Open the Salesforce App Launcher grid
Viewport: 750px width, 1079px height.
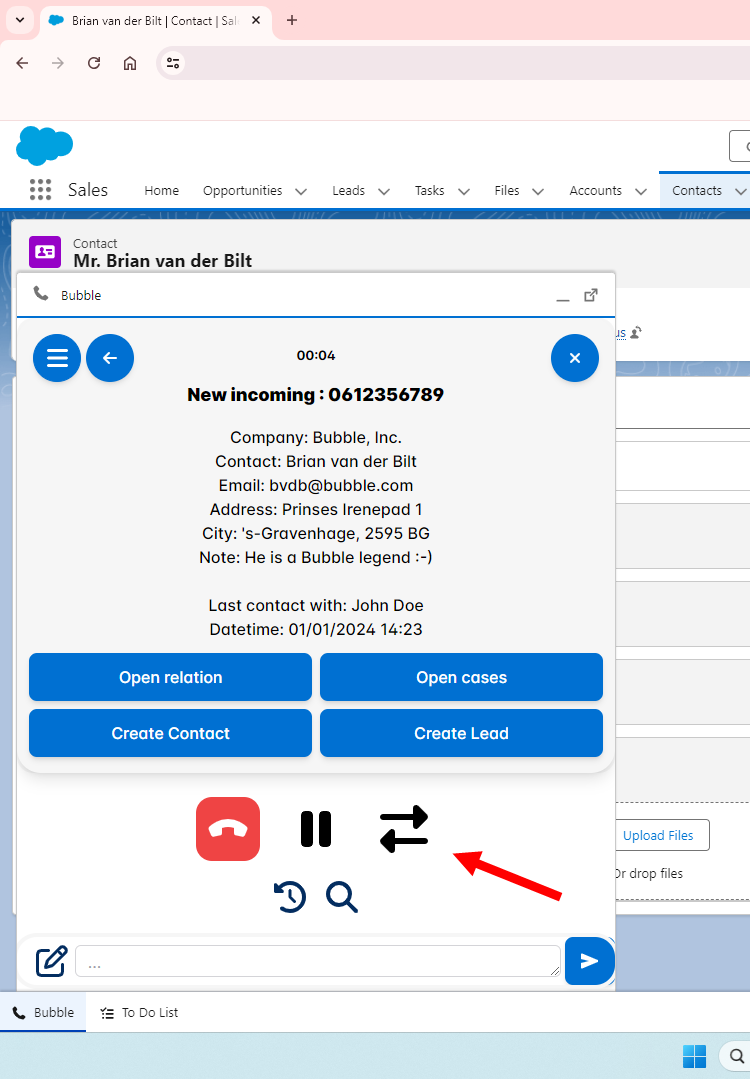click(40, 190)
